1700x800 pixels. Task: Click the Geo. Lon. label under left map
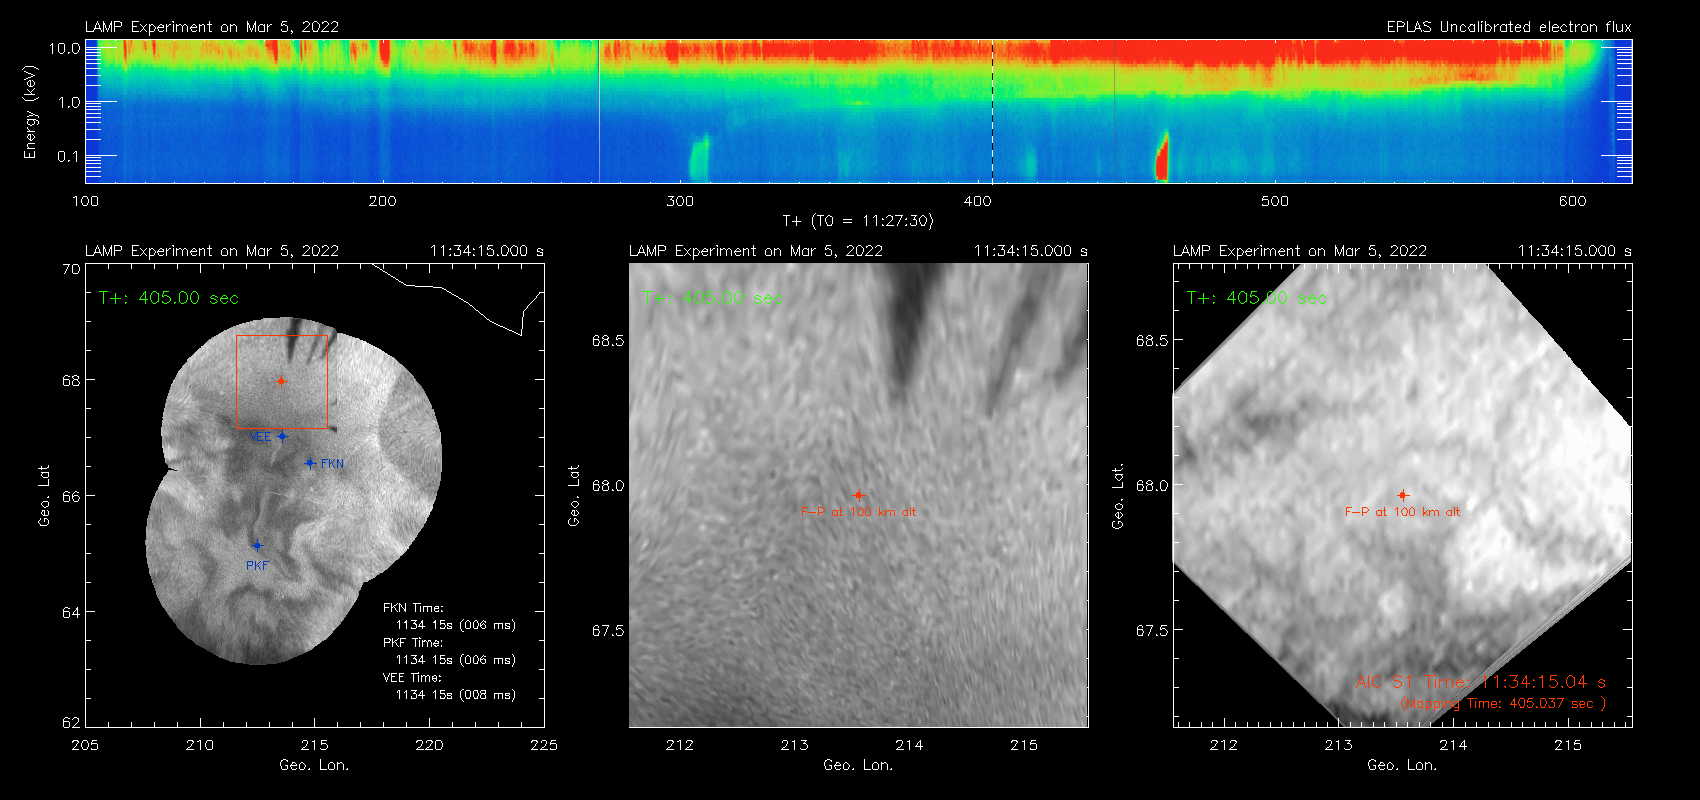(314, 765)
